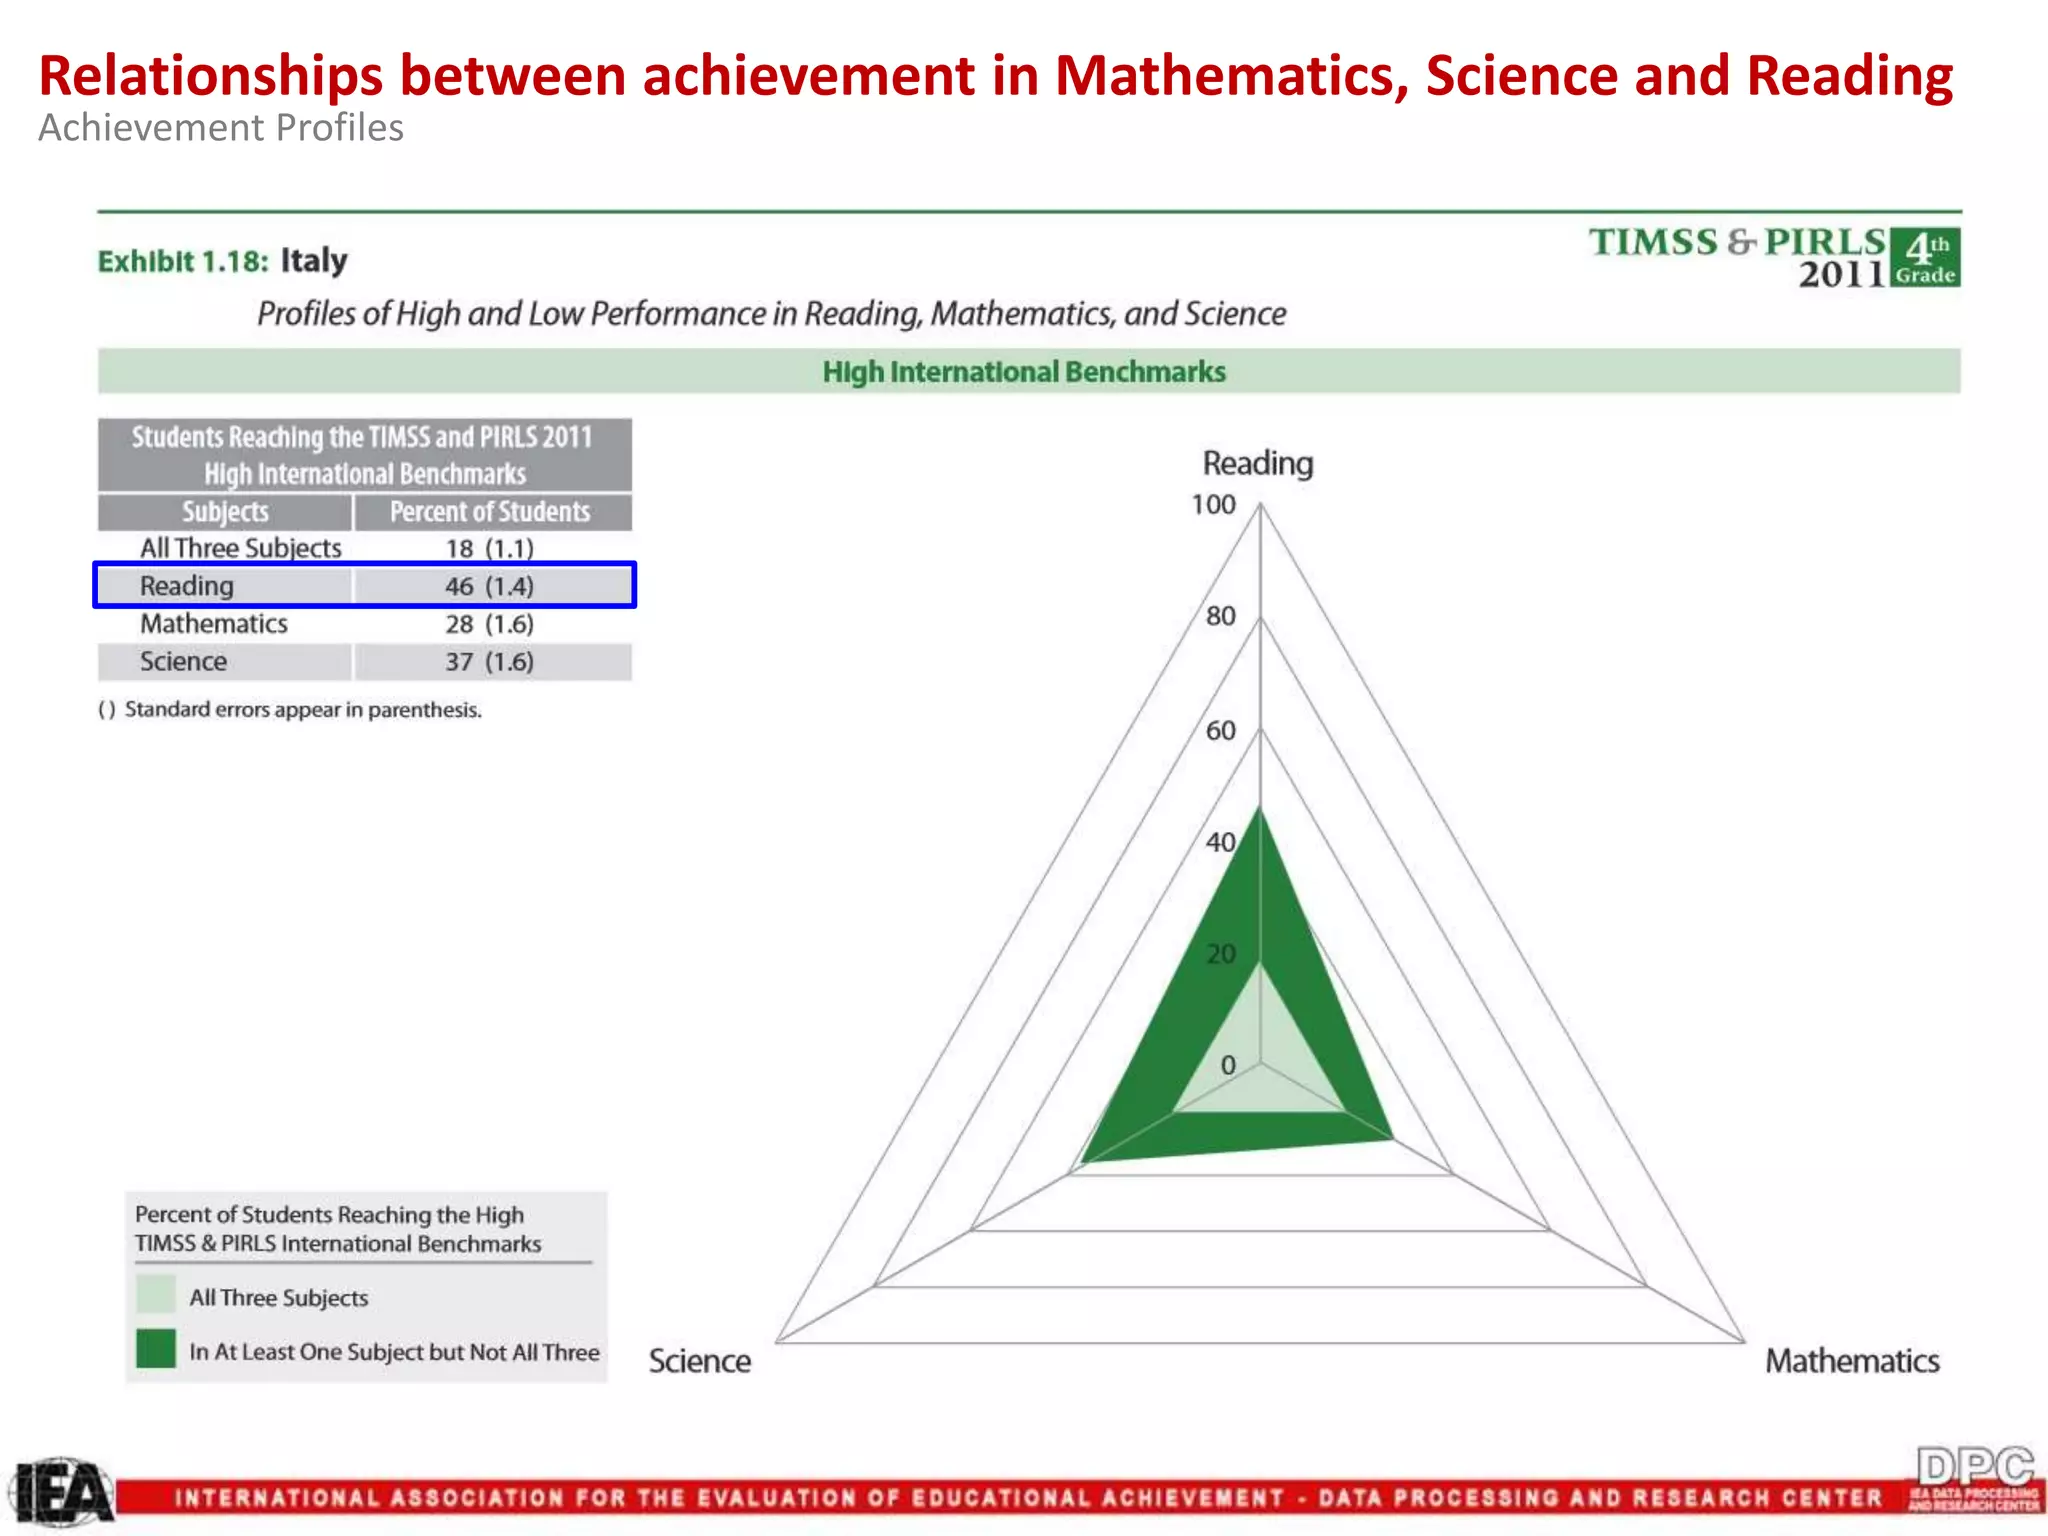Click the value 28 (1.6)
This screenshot has width=2048, height=1536.
(490, 624)
